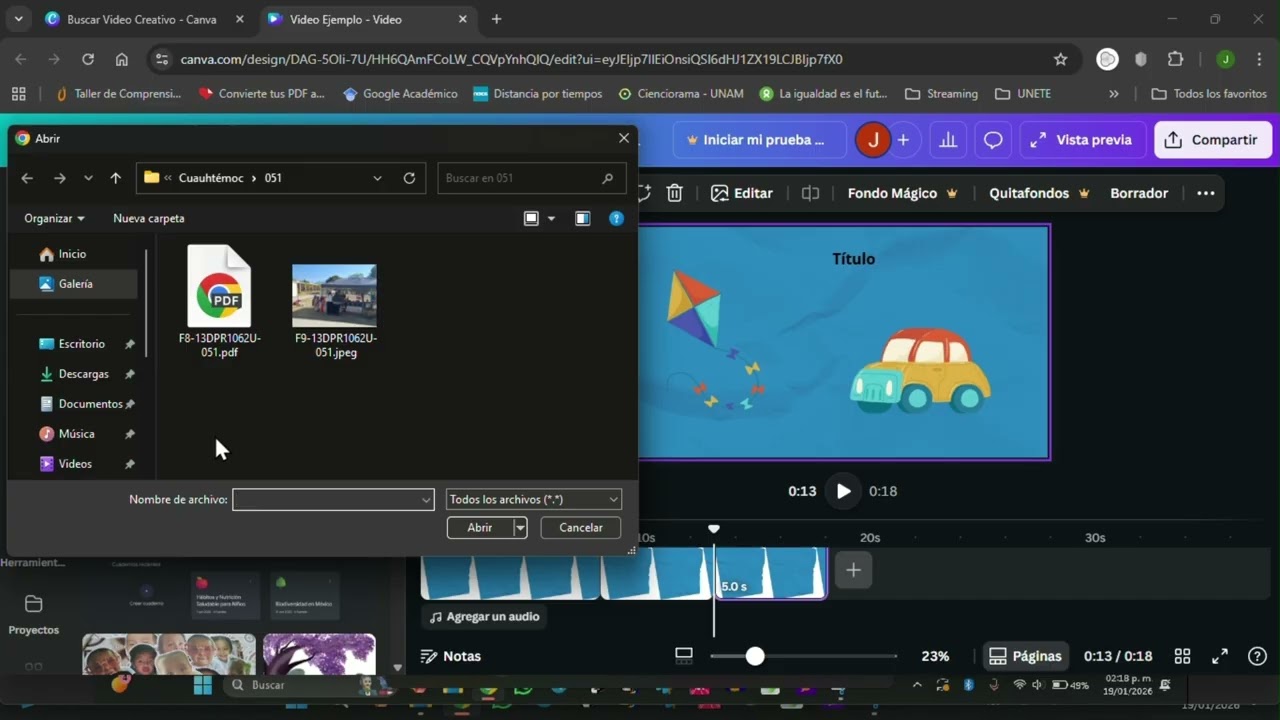This screenshot has height=720, width=1280.
Task: Click Agregar un audio on timeline
Action: (x=484, y=617)
